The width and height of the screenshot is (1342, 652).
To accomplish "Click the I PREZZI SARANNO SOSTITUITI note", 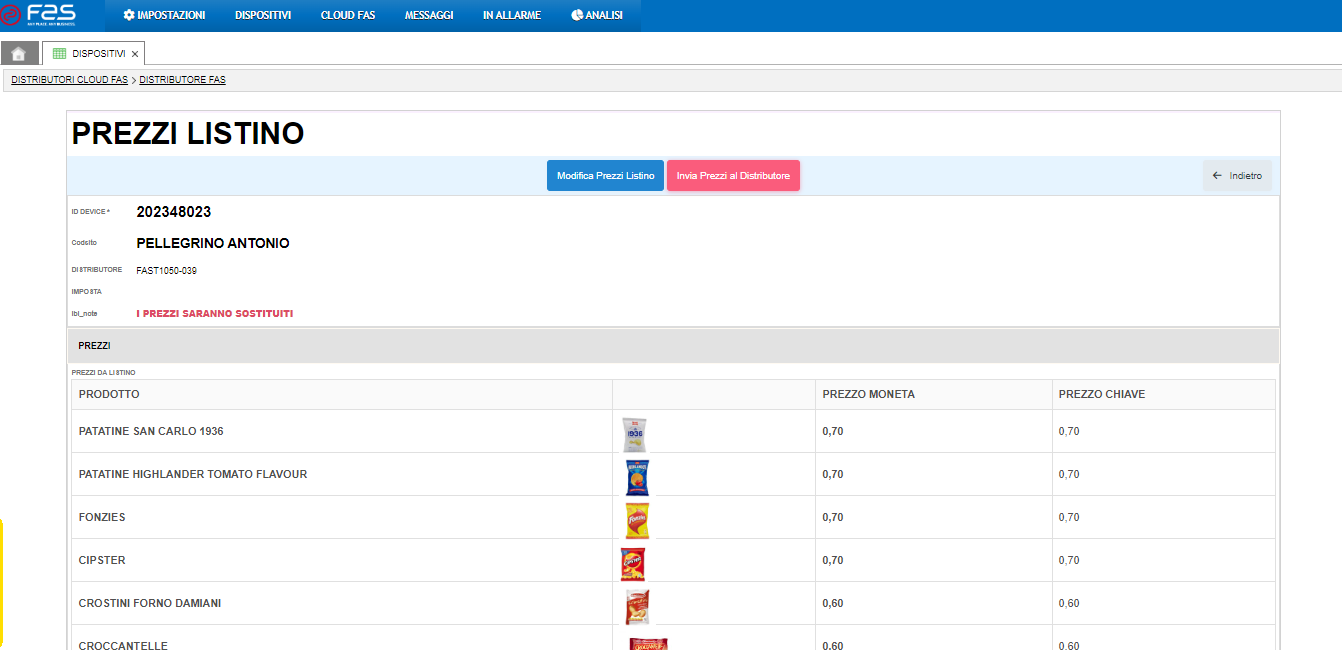I will click(x=215, y=314).
